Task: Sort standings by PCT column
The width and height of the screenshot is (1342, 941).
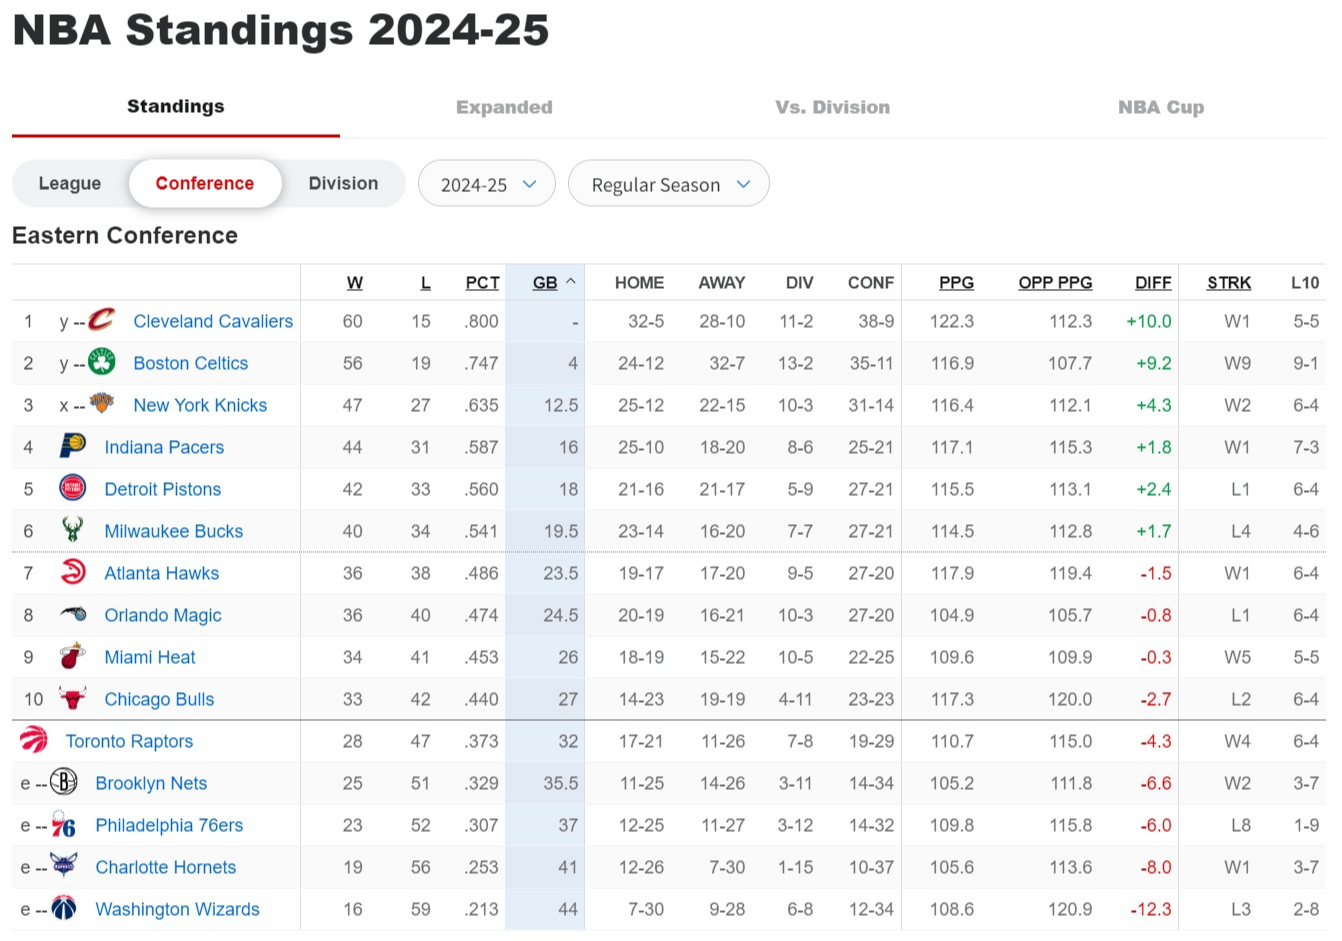Action: 482,283
